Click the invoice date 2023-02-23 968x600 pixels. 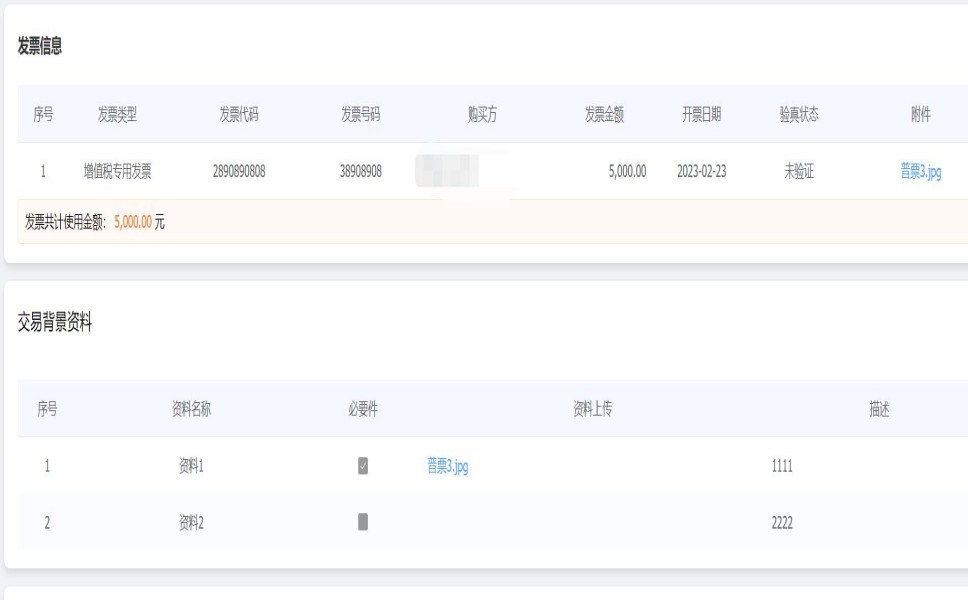click(x=702, y=171)
